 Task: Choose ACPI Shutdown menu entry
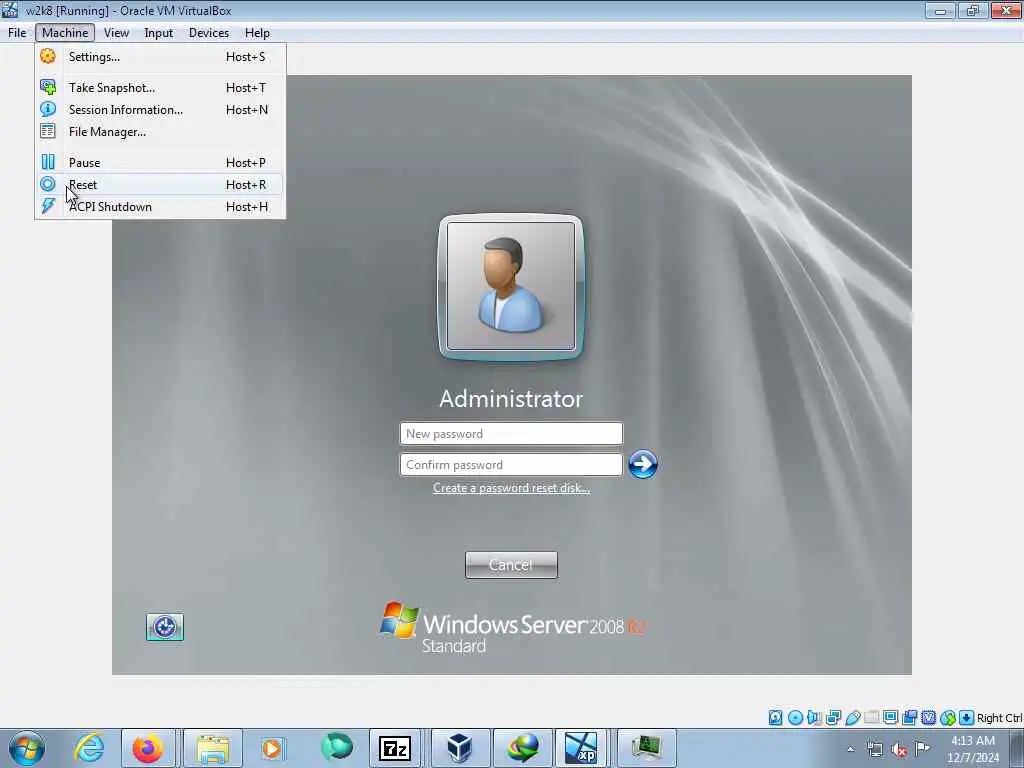[x=160, y=207]
